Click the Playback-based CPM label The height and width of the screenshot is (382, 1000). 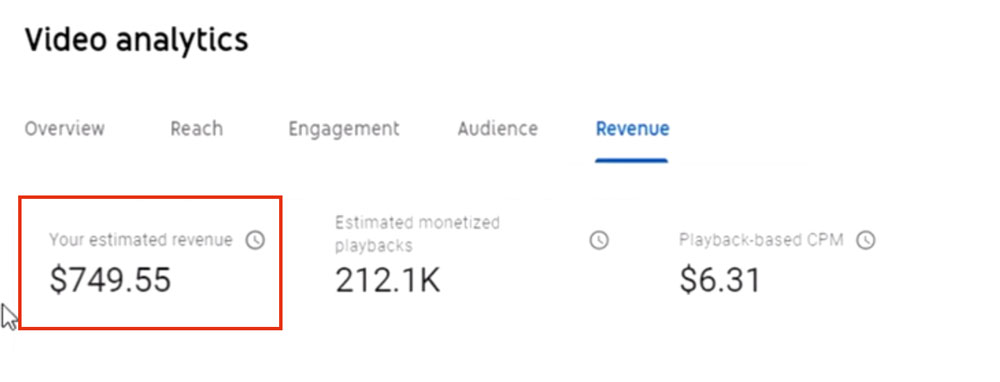point(761,240)
